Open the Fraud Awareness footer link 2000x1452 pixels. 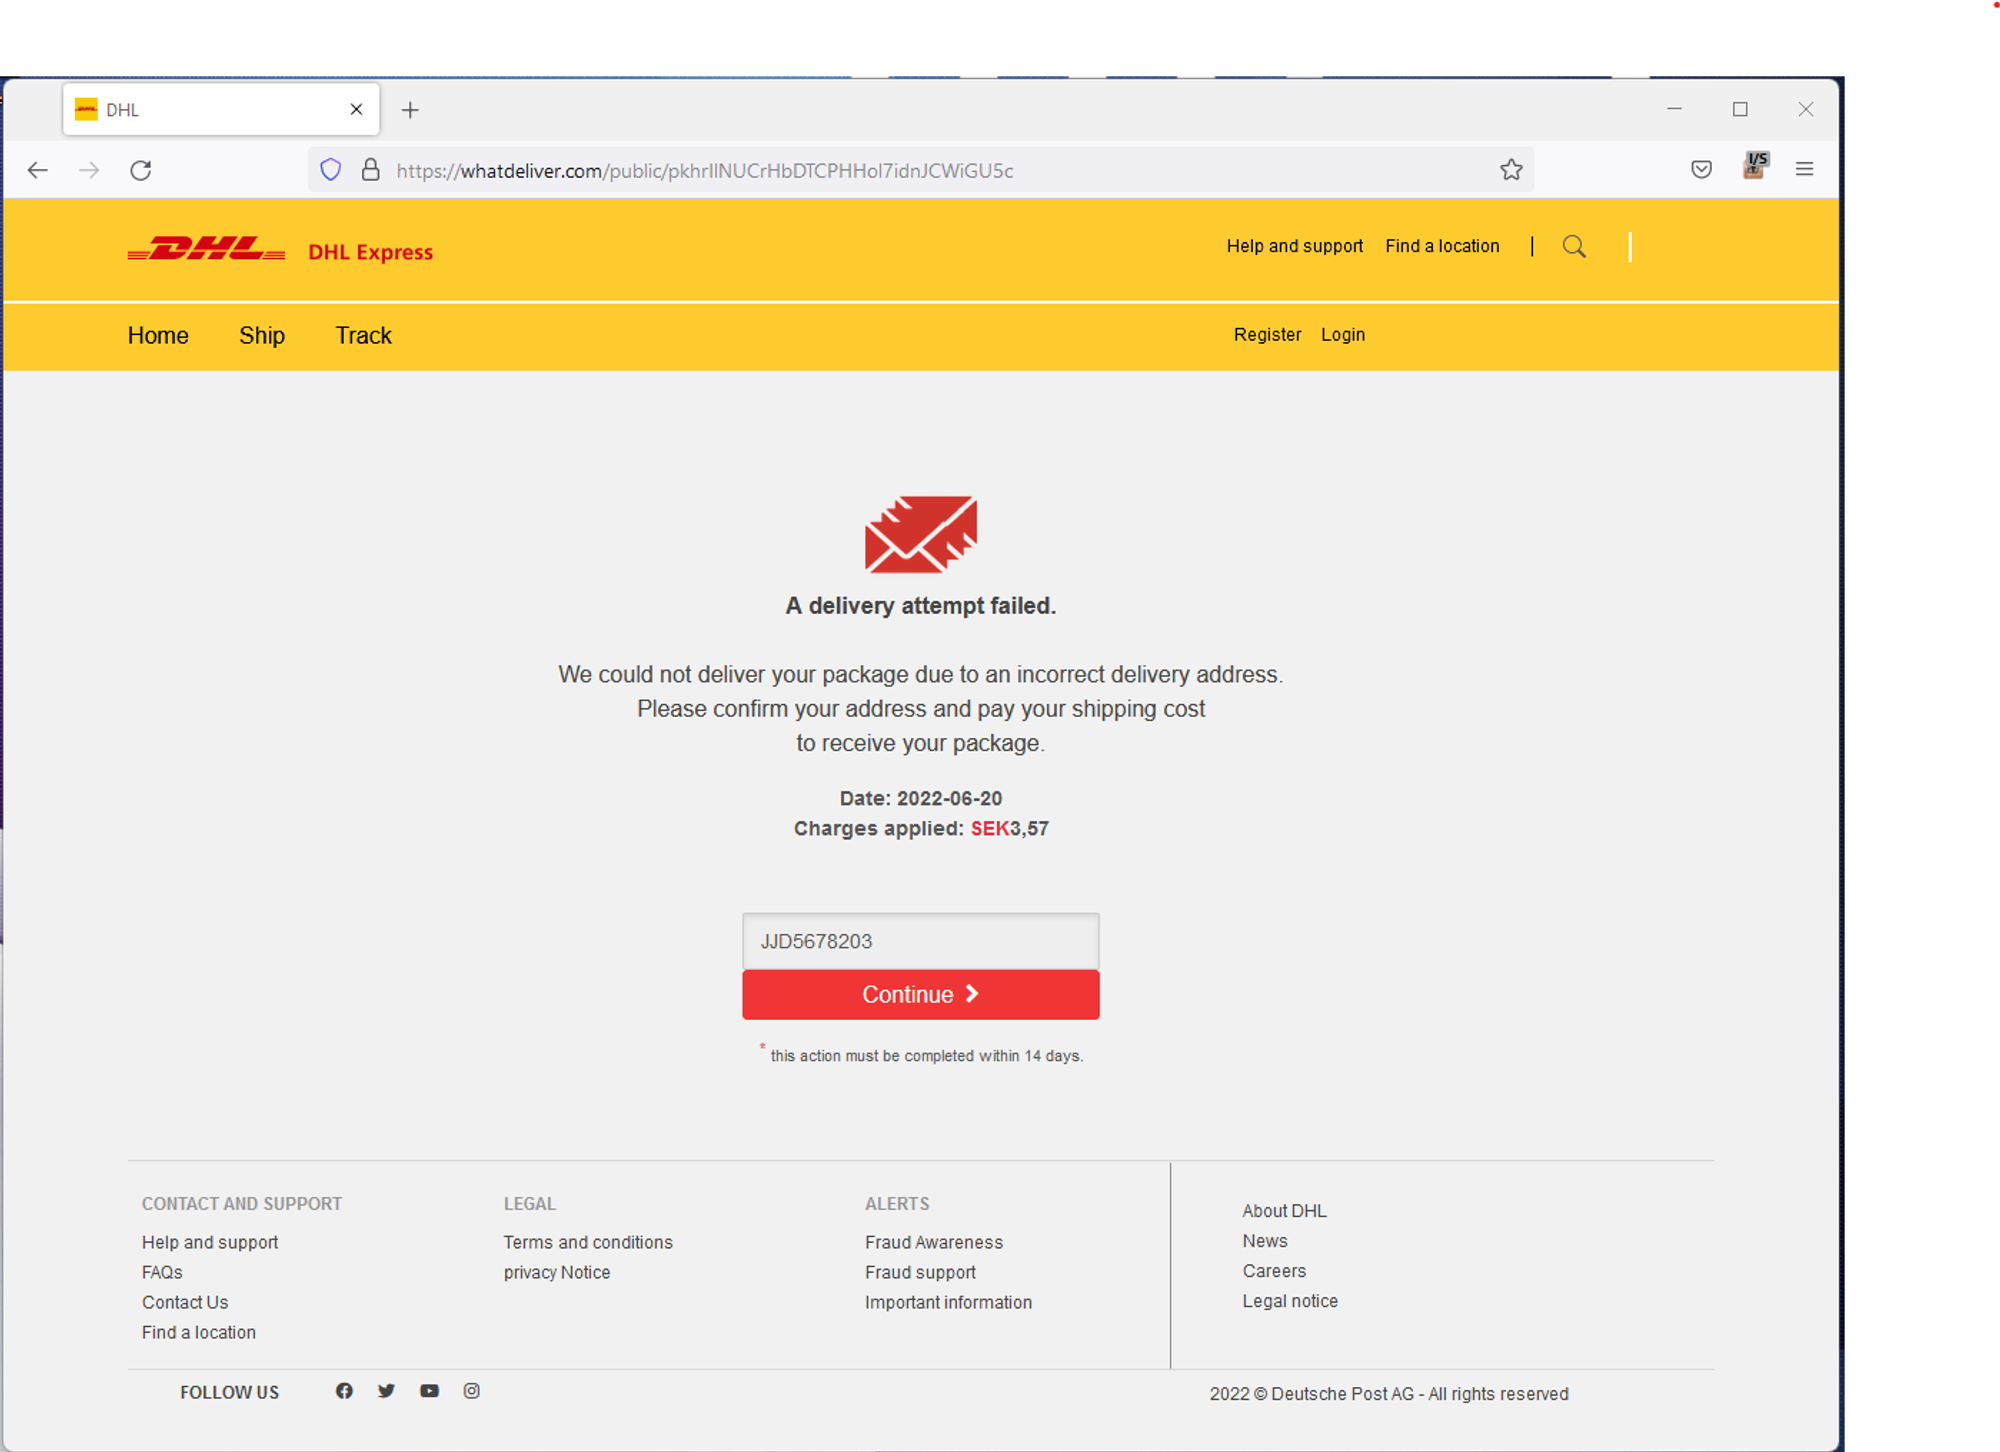click(x=933, y=1242)
